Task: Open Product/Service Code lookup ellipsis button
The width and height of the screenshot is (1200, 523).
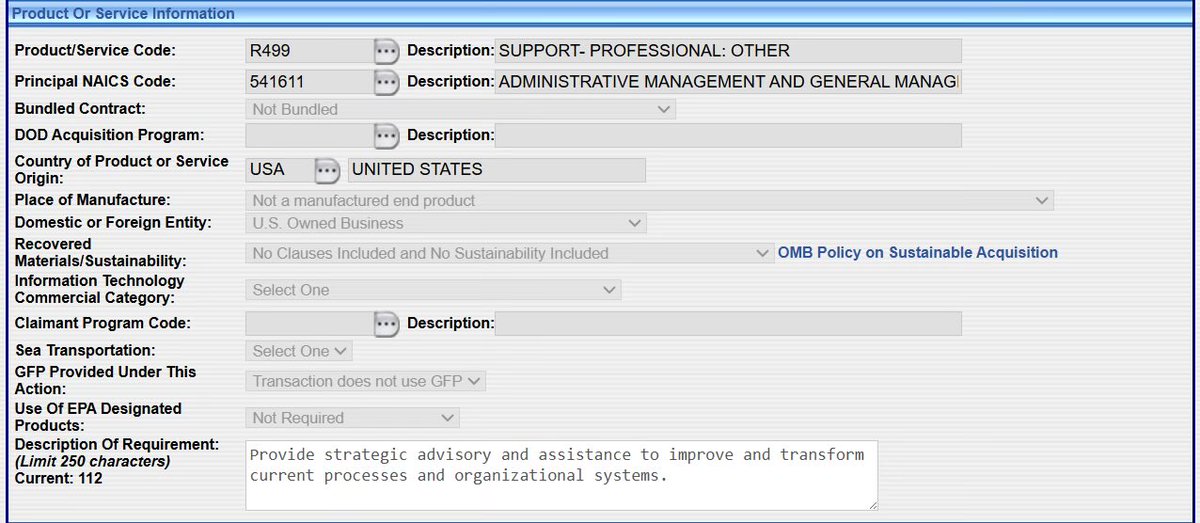Action: (386, 51)
